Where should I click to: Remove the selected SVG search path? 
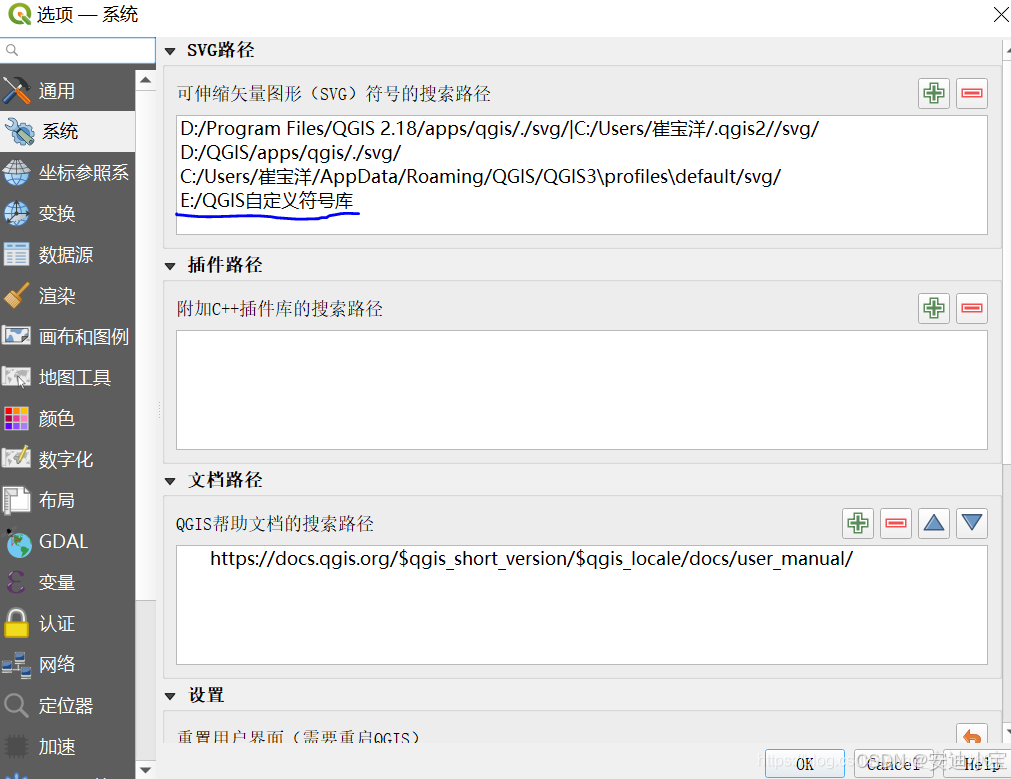(x=972, y=94)
